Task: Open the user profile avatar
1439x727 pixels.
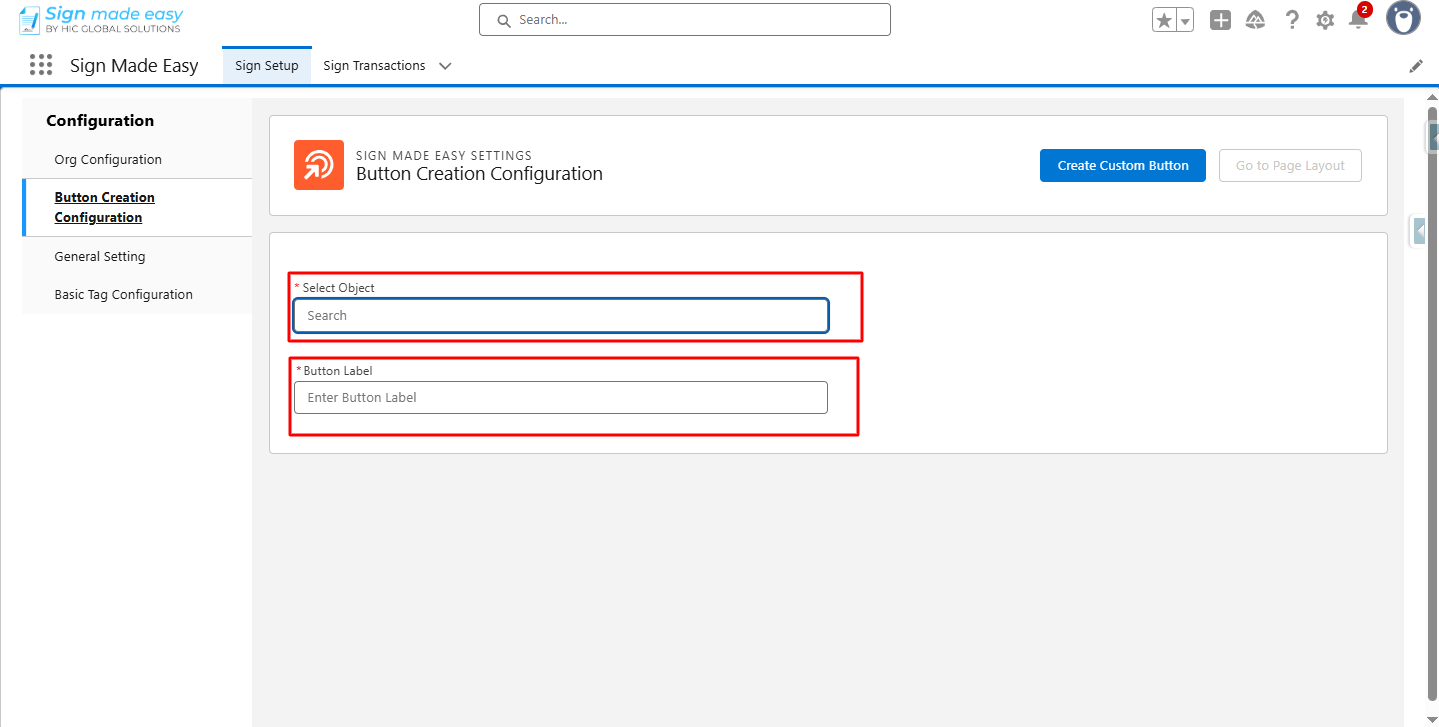Action: pyautogui.click(x=1403, y=18)
